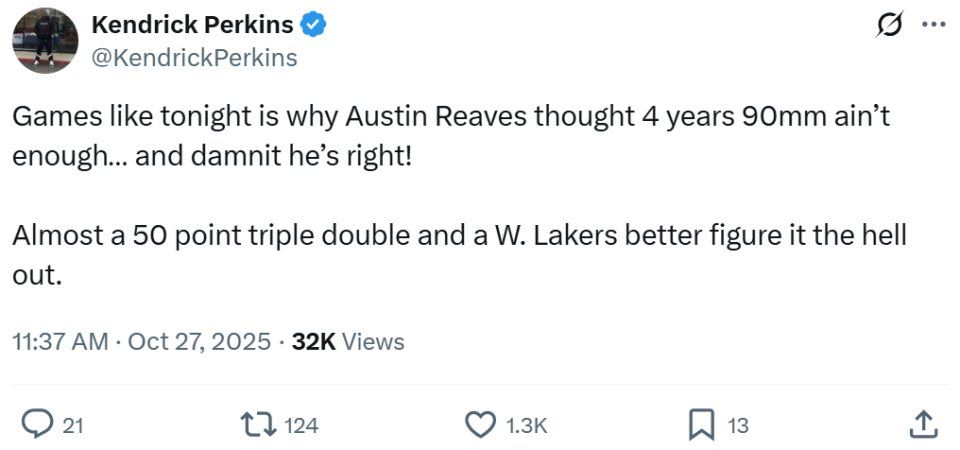Click the share upload icon
This screenshot has width=960, height=450.
click(x=922, y=425)
